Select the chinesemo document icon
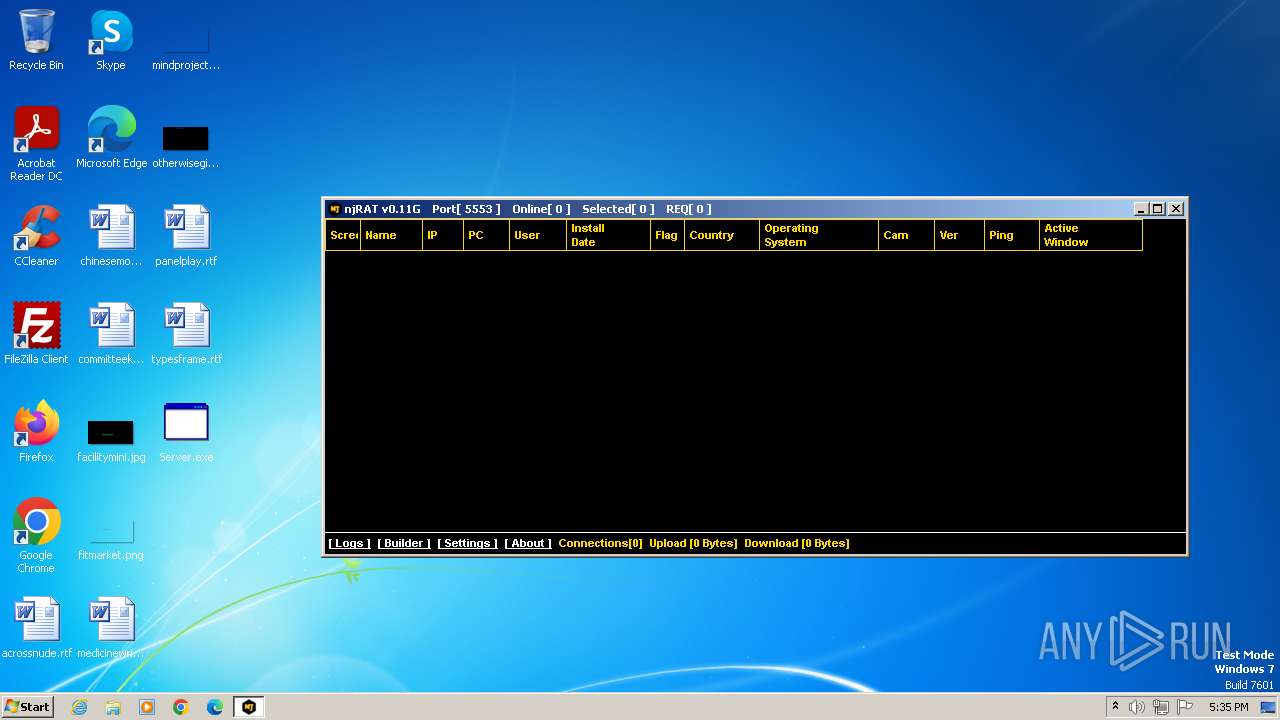 (111, 236)
